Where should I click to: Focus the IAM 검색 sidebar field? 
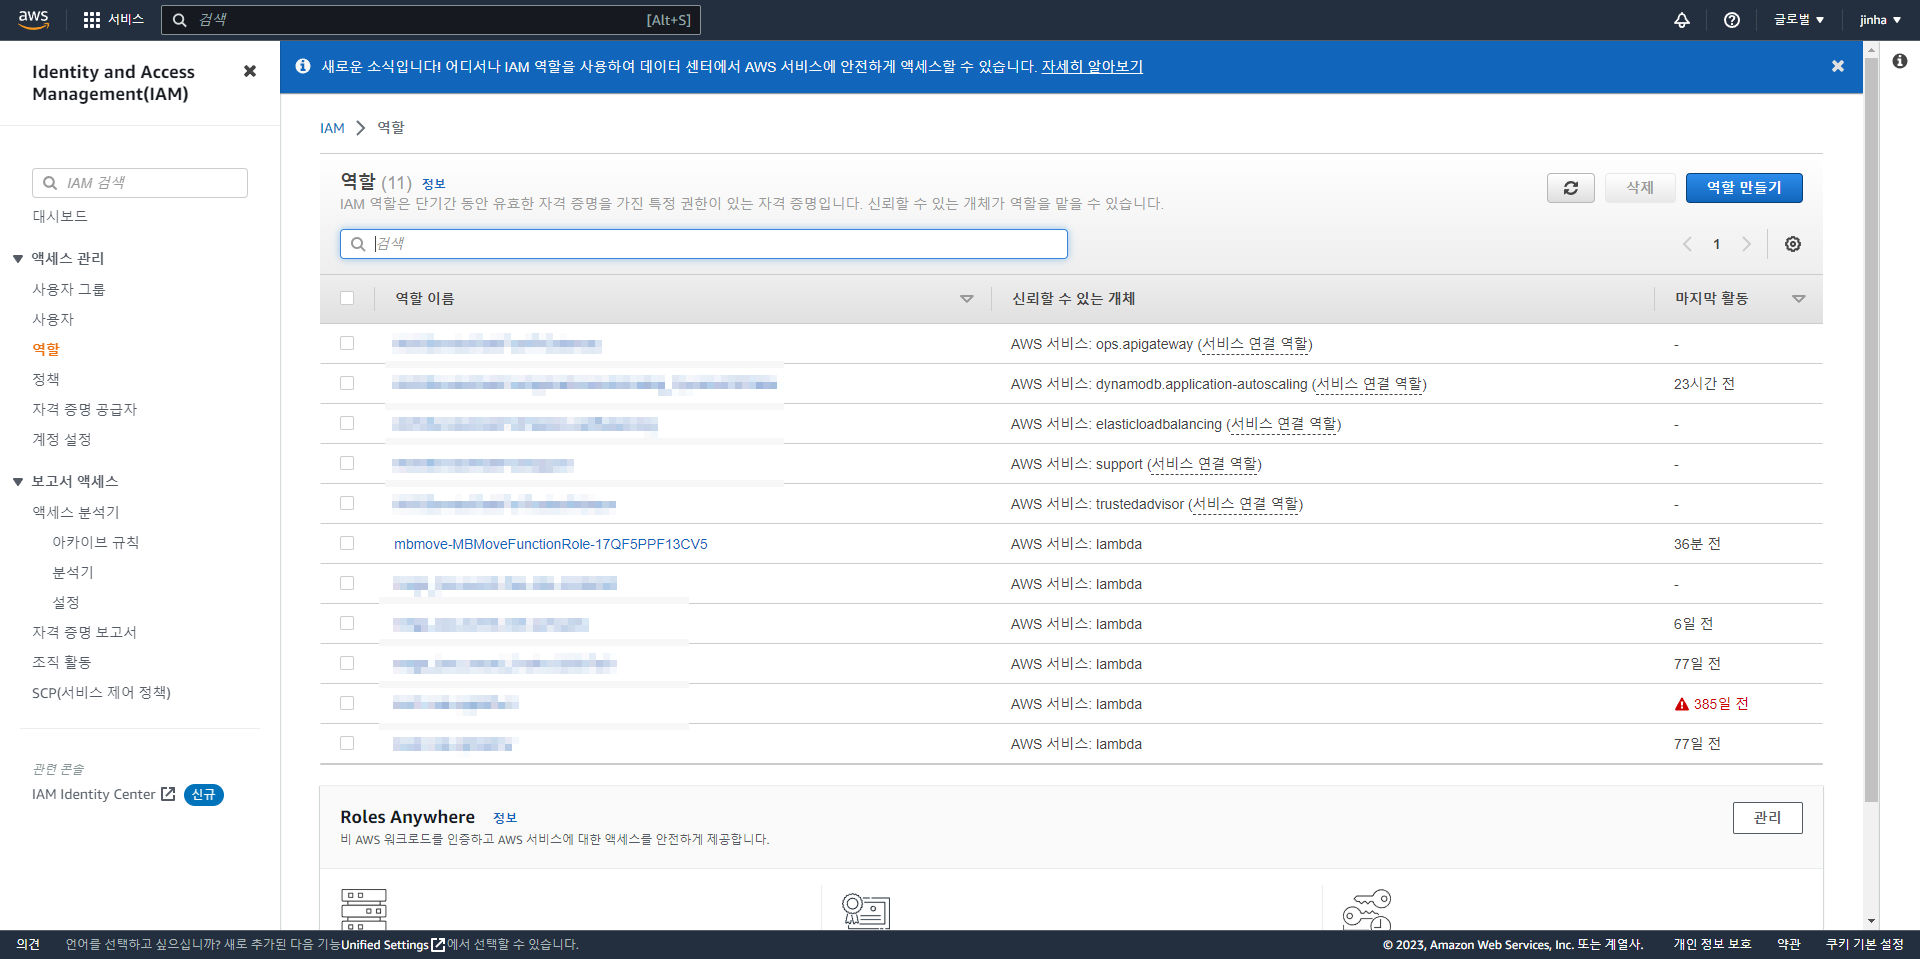pos(140,183)
